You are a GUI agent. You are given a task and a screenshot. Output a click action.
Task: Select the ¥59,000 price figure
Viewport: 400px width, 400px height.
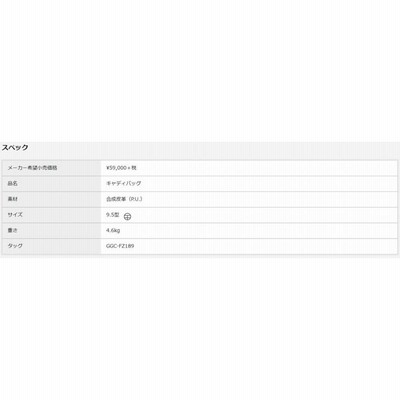(116, 168)
